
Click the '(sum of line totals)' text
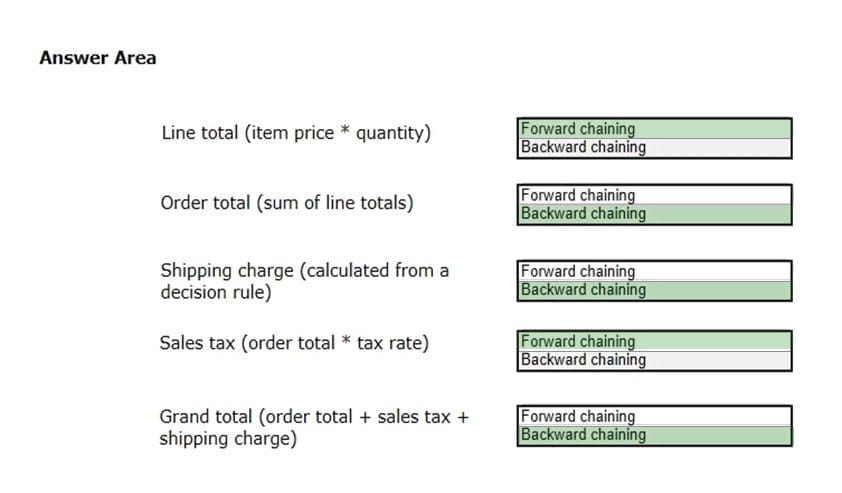pos(335,203)
